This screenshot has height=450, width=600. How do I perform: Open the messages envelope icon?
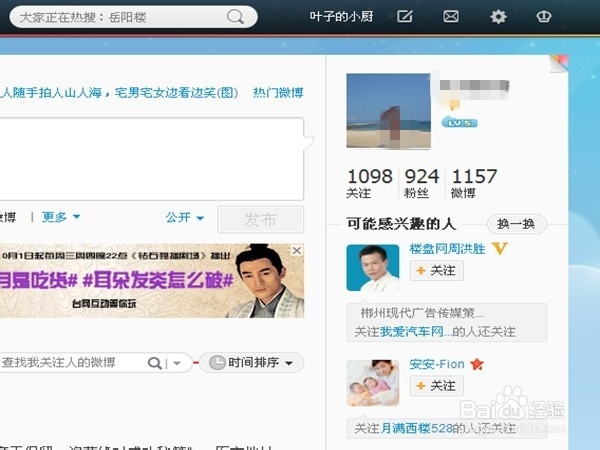pos(451,16)
